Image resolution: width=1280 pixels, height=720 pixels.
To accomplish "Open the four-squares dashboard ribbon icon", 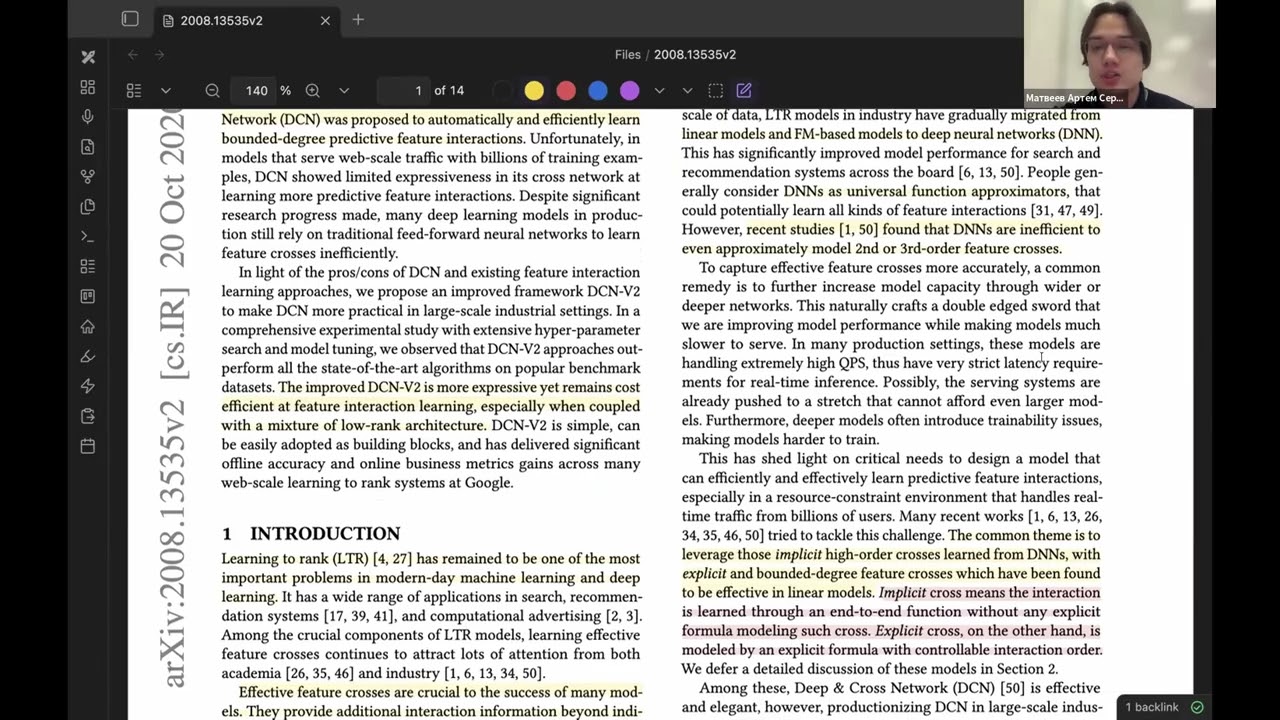I will [88, 87].
